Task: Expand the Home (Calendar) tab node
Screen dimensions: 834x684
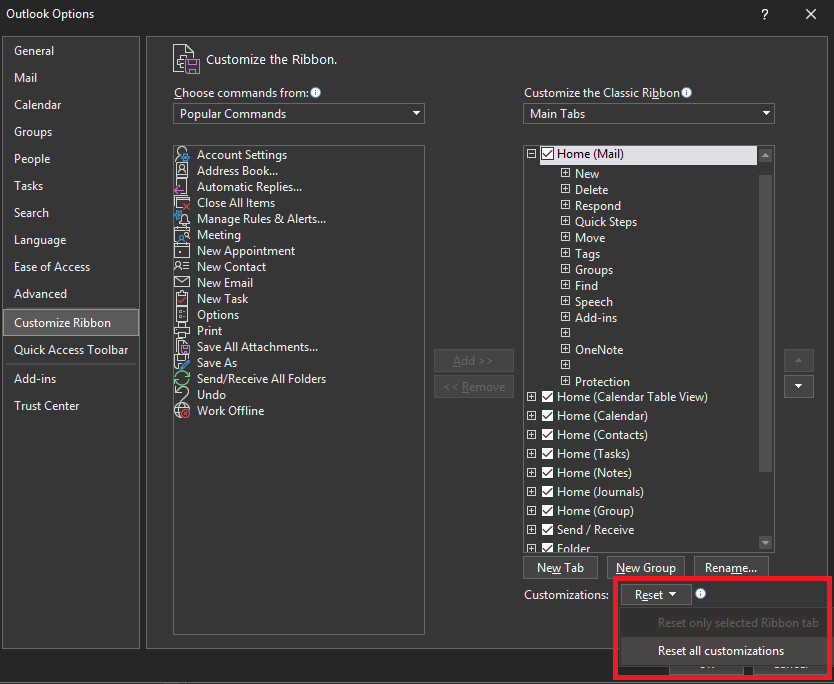Action: (531, 415)
